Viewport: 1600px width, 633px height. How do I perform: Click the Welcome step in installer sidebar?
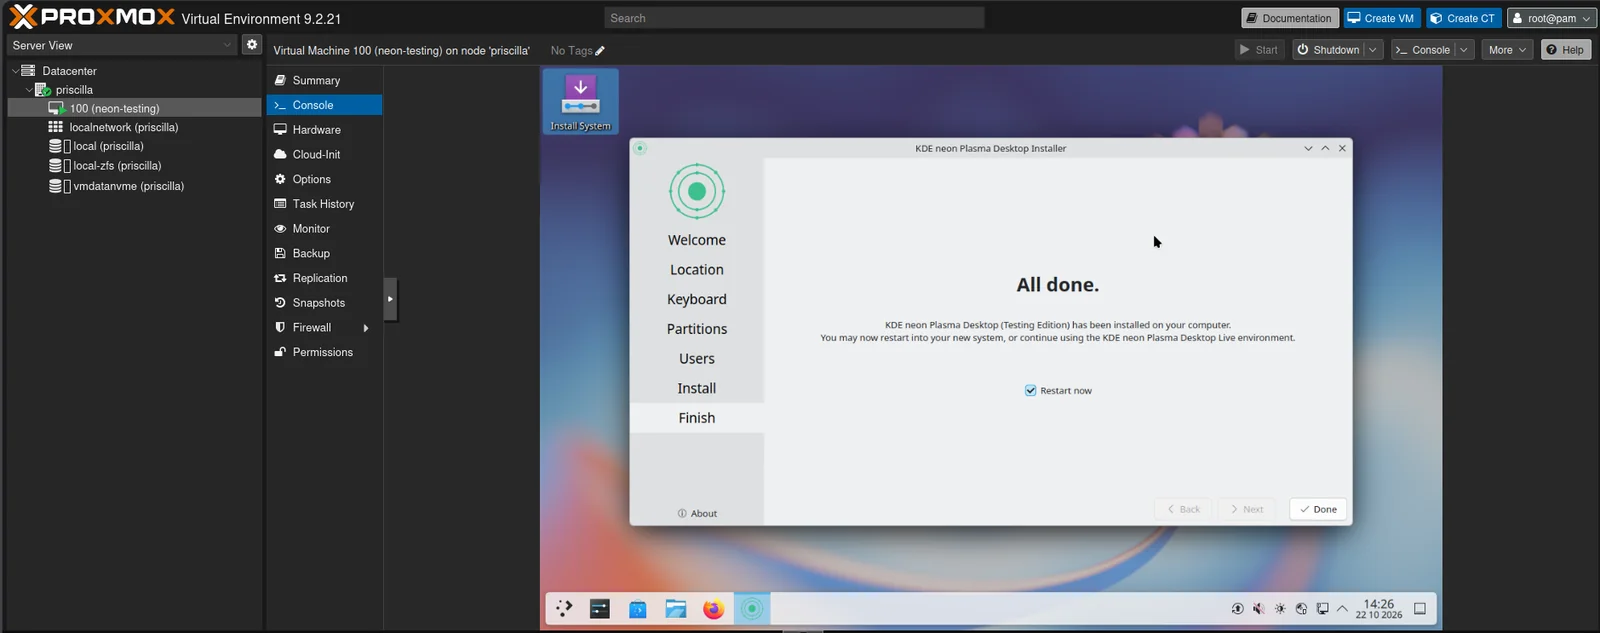click(697, 240)
